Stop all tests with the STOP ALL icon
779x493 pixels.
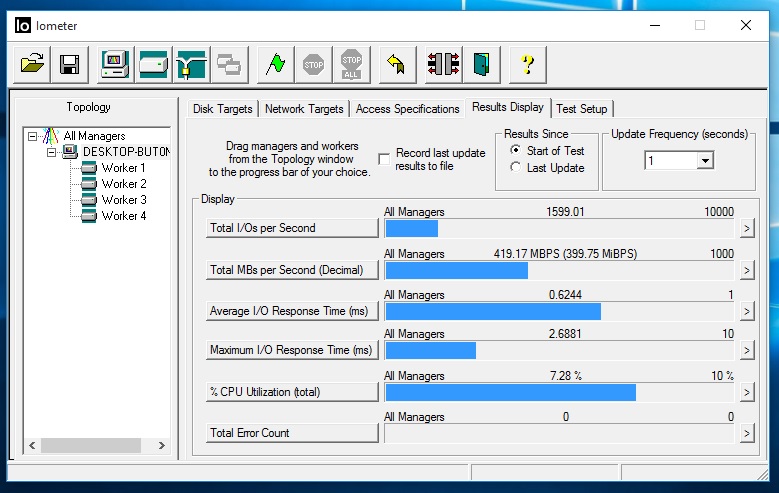(x=351, y=65)
